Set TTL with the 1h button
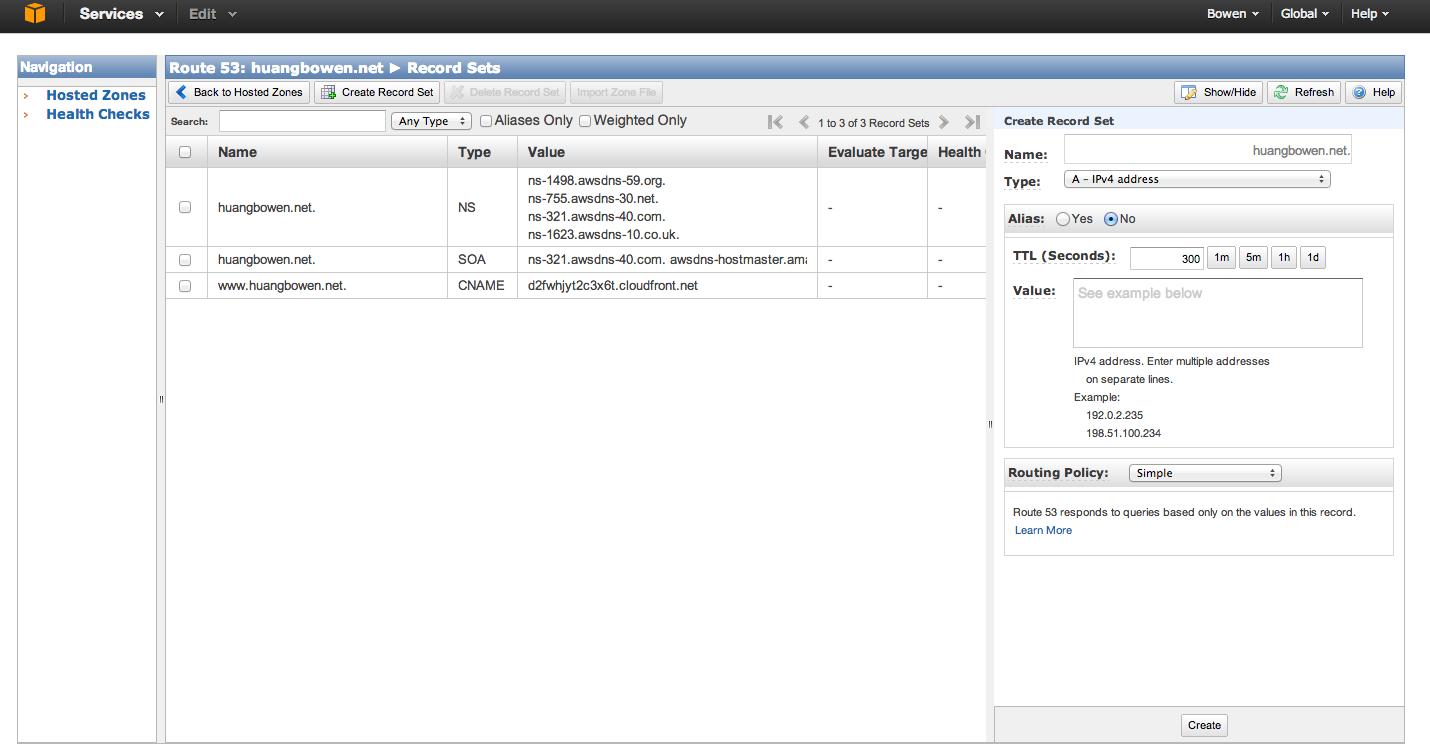 click(1284, 258)
